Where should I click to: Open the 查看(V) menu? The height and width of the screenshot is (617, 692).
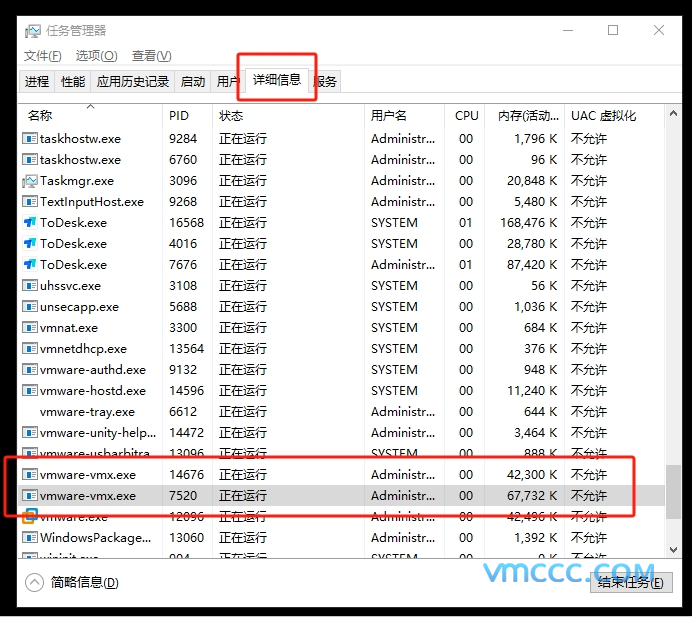(x=151, y=56)
